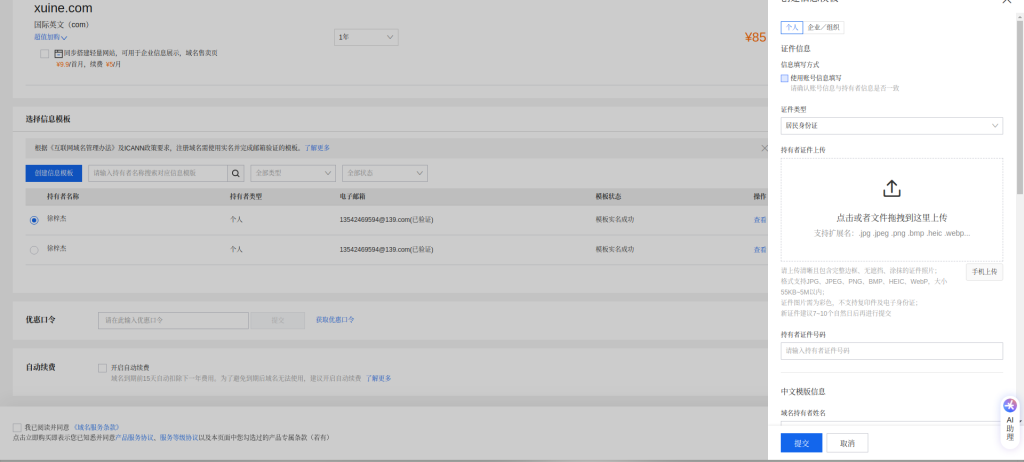Click the 持有者证件号码 input field
The height and width of the screenshot is (462, 1024).
pos(891,351)
